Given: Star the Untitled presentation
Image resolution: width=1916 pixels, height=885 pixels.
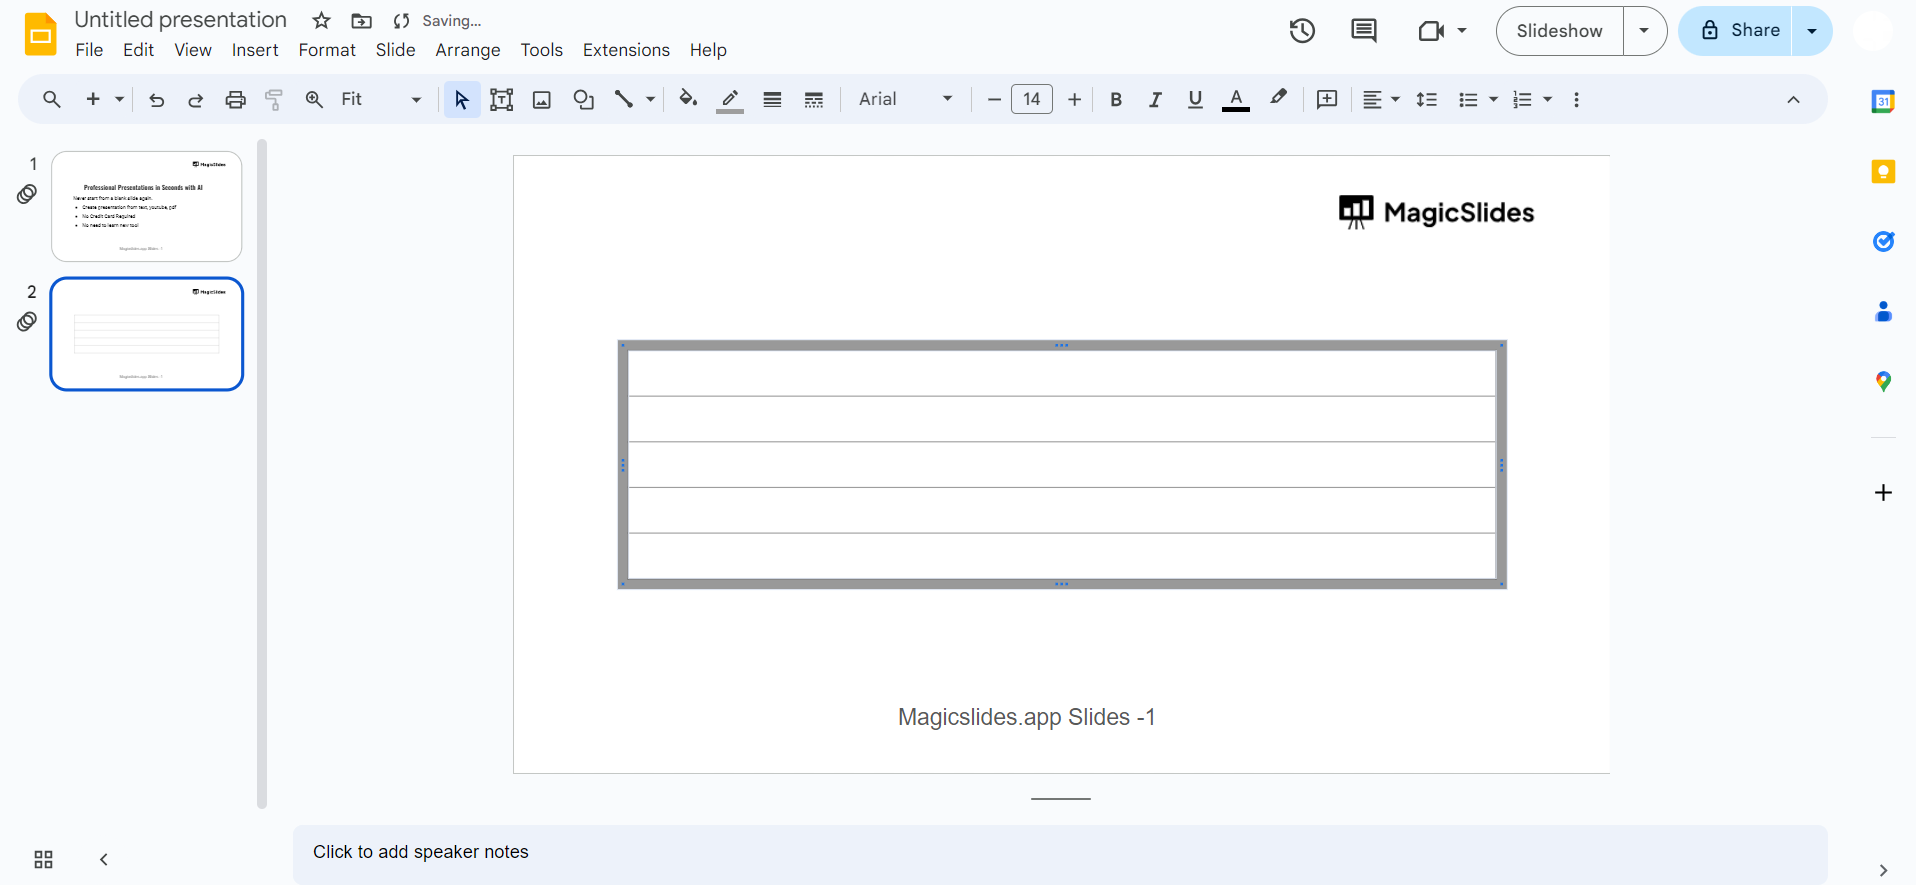Looking at the screenshot, I should pyautogui.click(x=321, y=21).
